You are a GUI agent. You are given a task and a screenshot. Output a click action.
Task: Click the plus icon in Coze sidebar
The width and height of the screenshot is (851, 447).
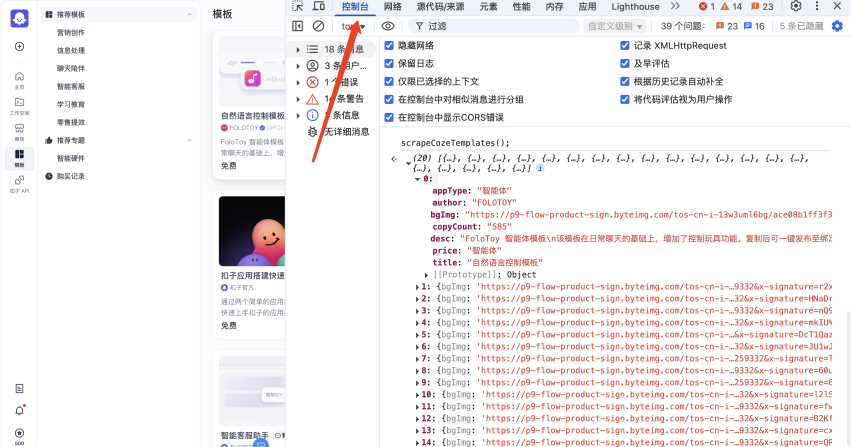coord(19,46)
